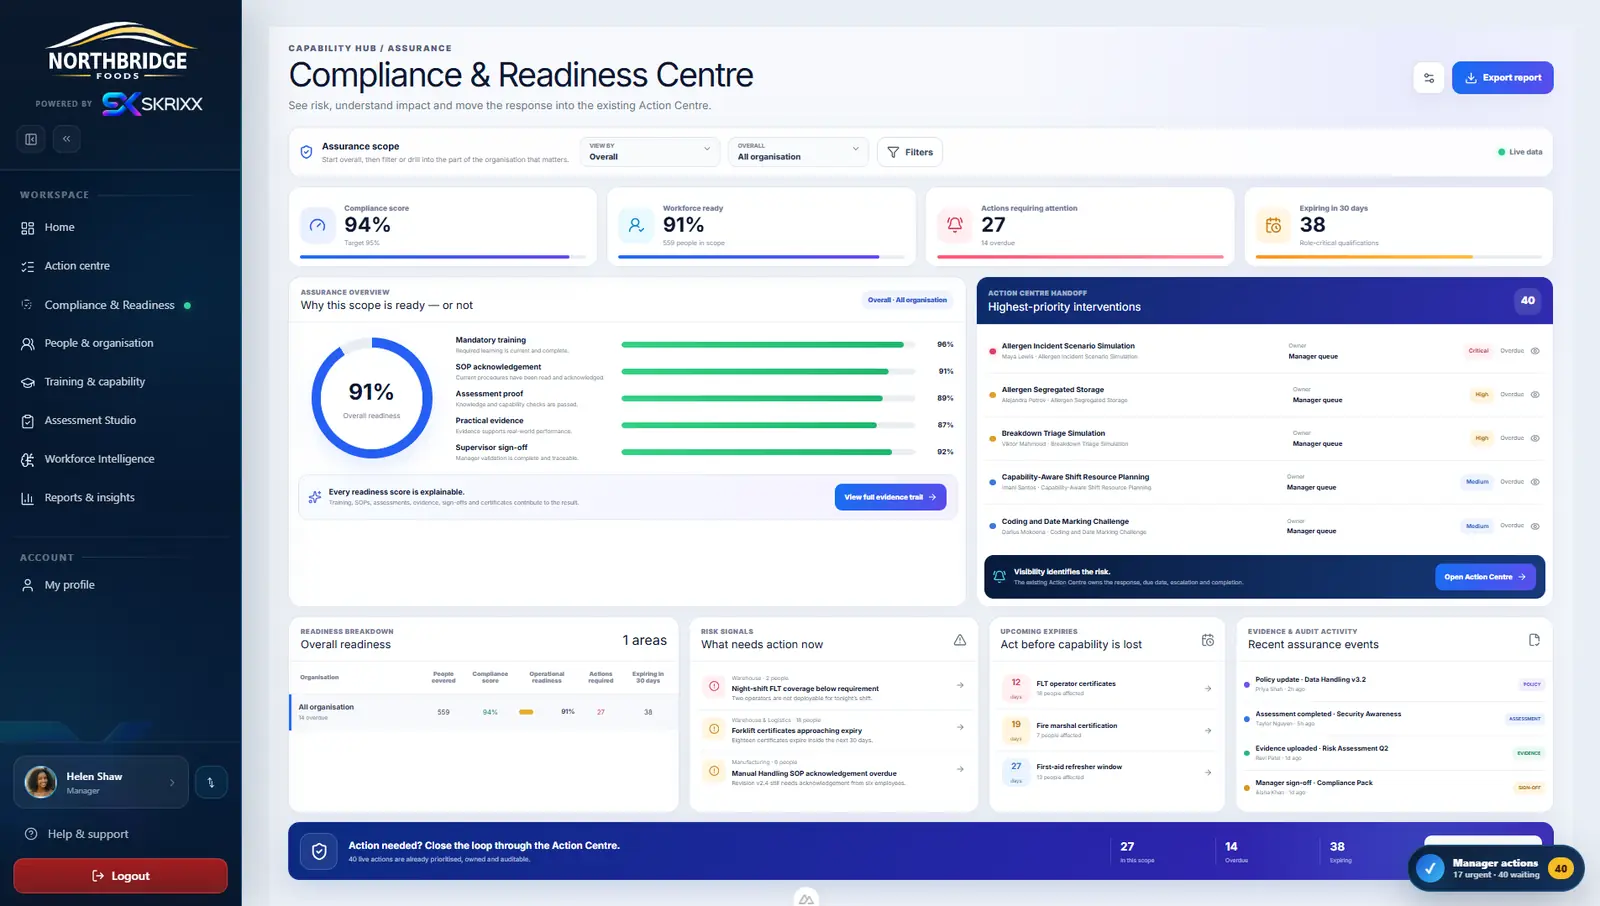
Task: Click the red Logout button
Action: (x=120, y=876)
